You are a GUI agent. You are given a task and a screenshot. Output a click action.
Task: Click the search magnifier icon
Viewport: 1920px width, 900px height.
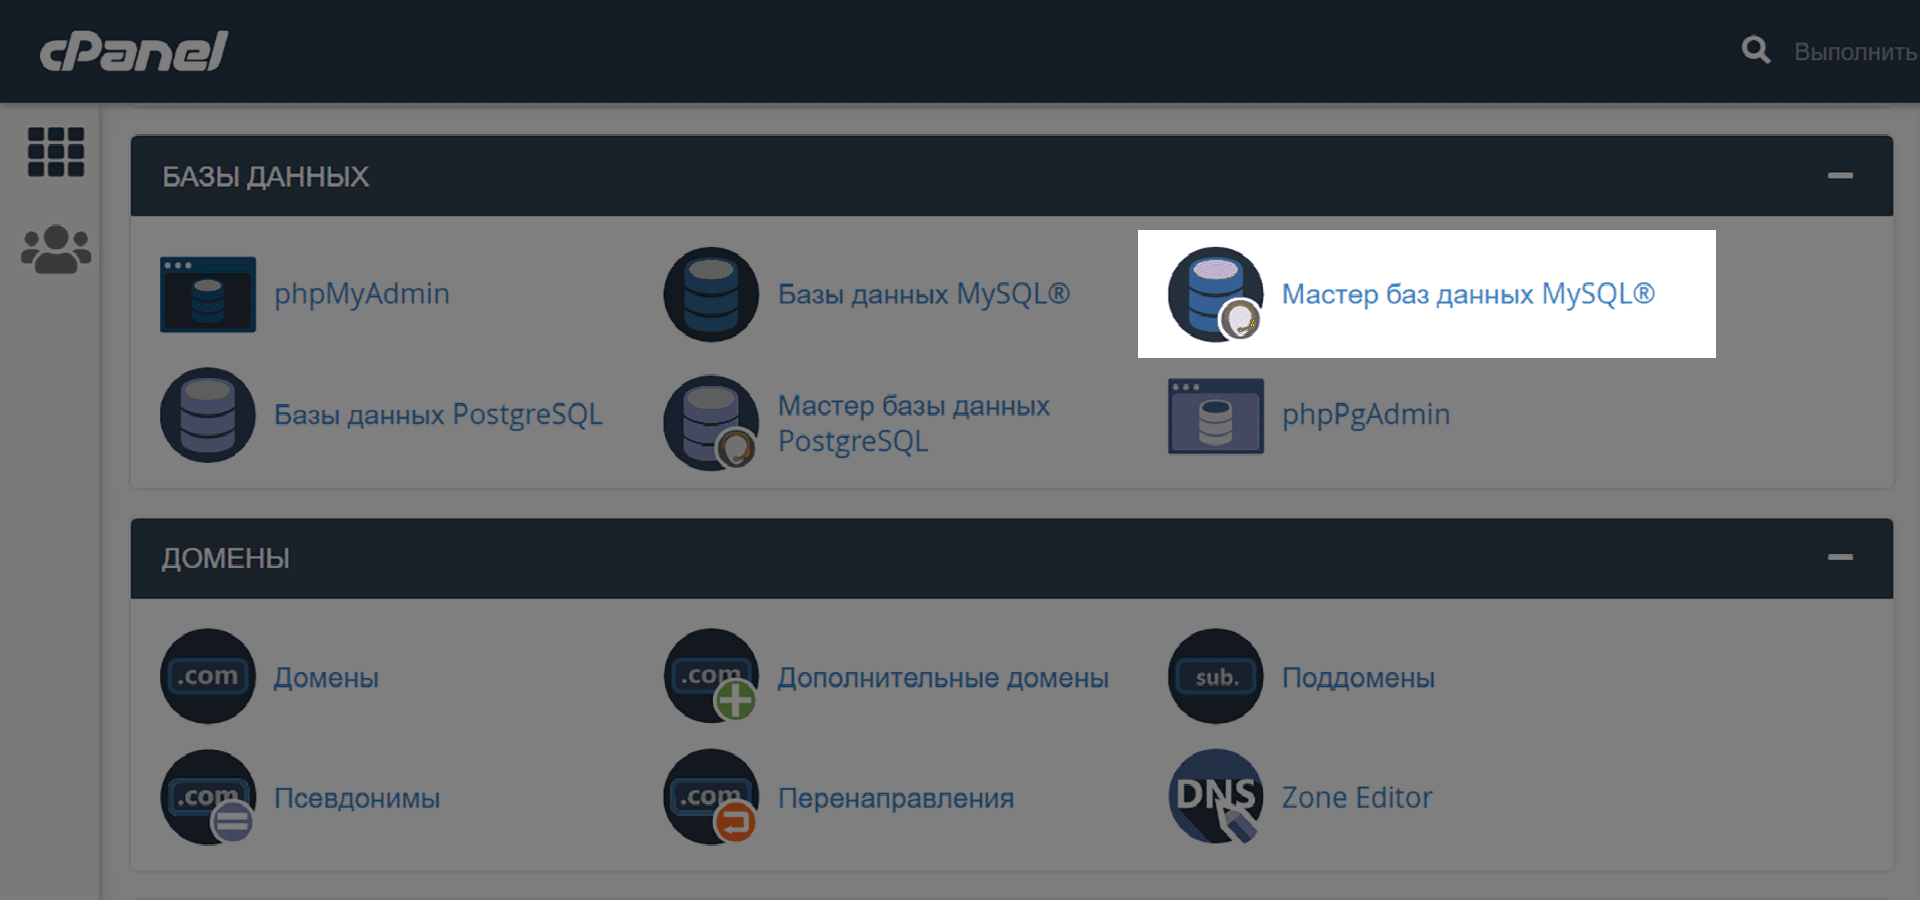1755,50
